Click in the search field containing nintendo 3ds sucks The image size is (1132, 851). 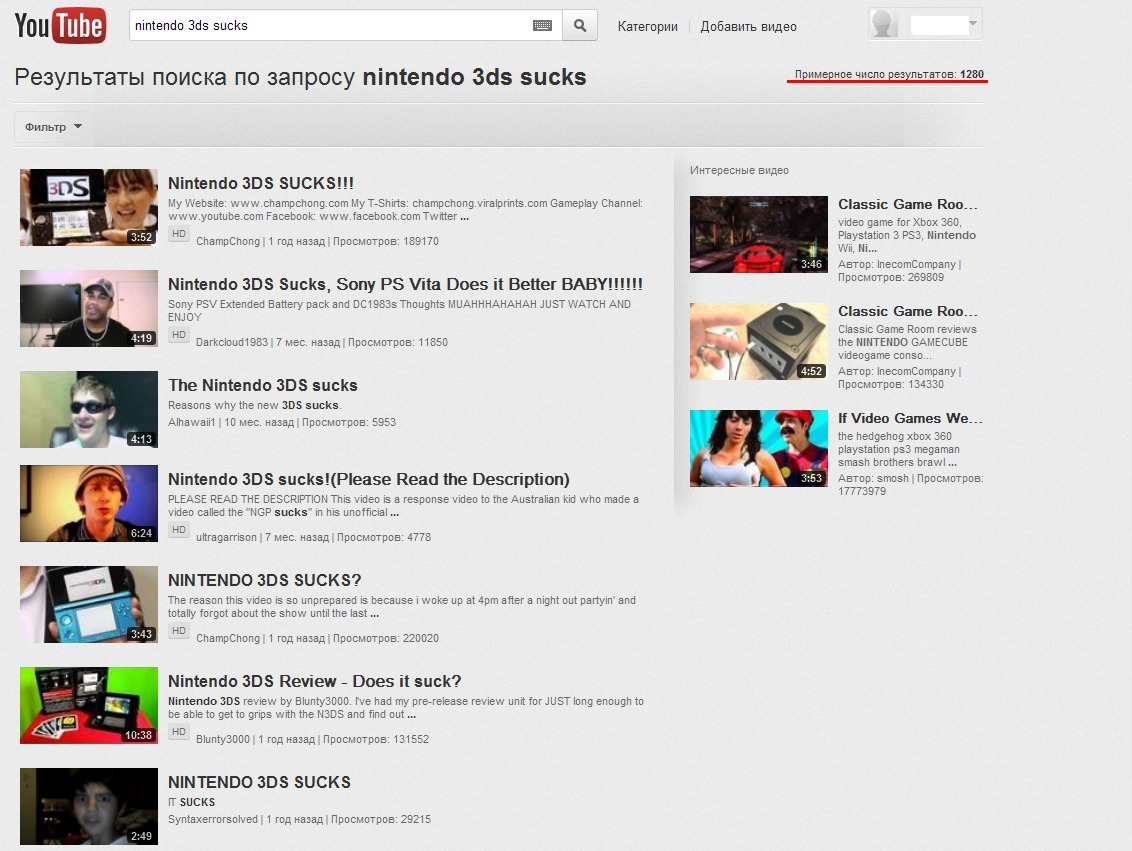[330, 26]
